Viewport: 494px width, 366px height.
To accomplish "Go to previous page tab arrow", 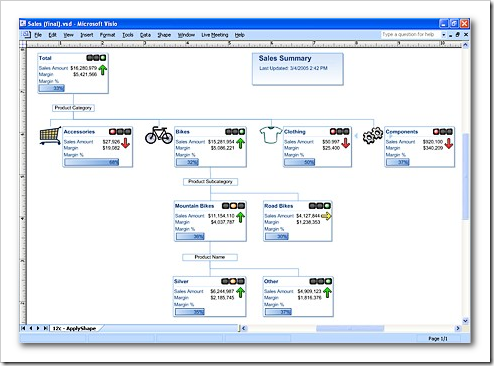I will click(31, 328).
